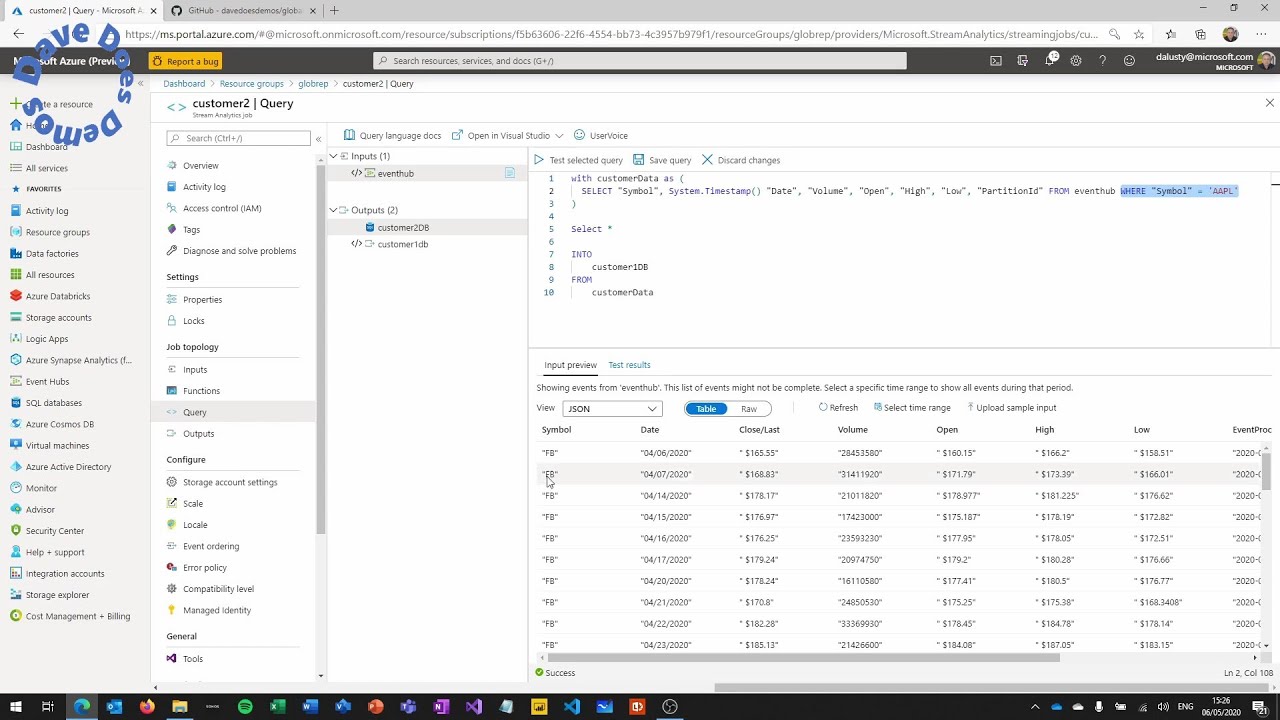
Task: Open the Visual Studio dropdown chevron
Action: [560, 135]
